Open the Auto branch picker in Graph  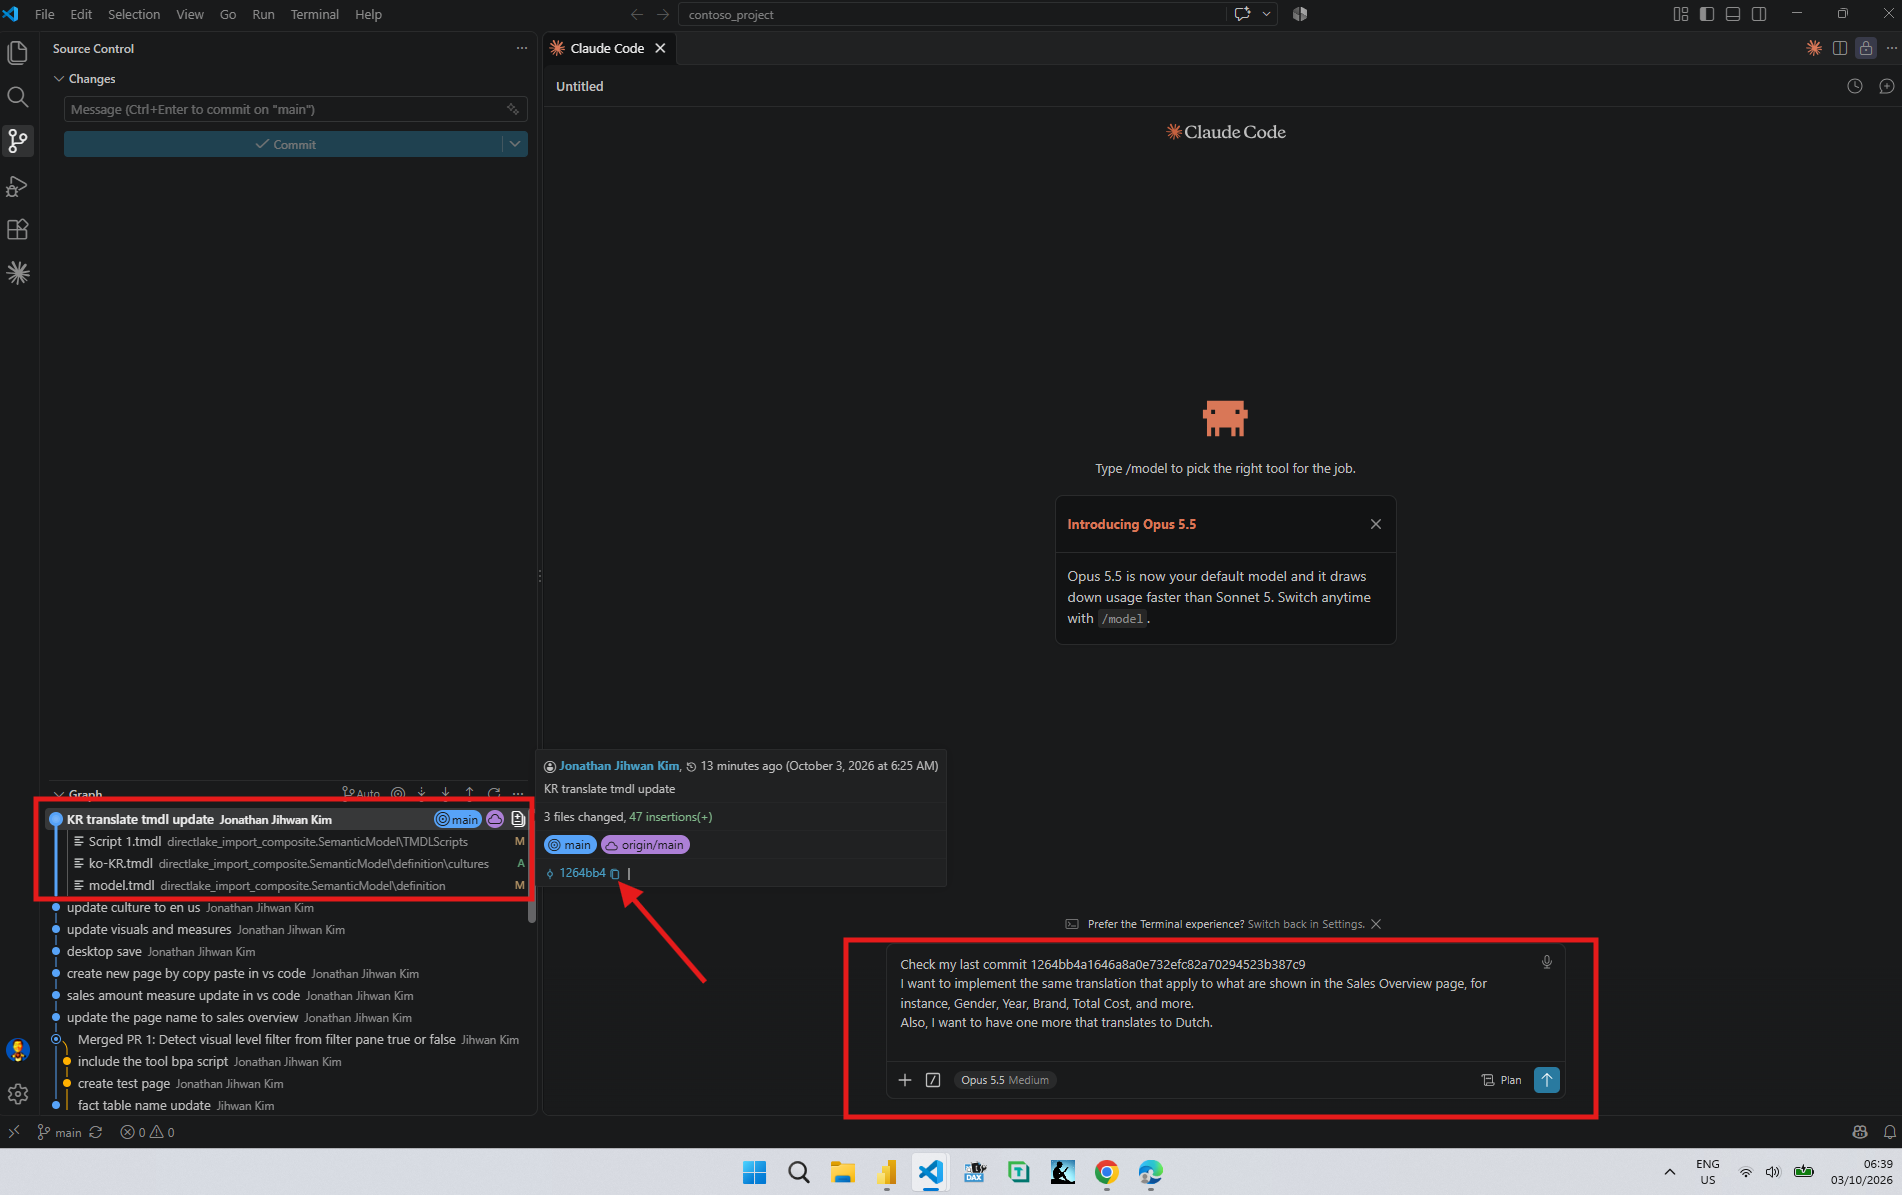361,793
